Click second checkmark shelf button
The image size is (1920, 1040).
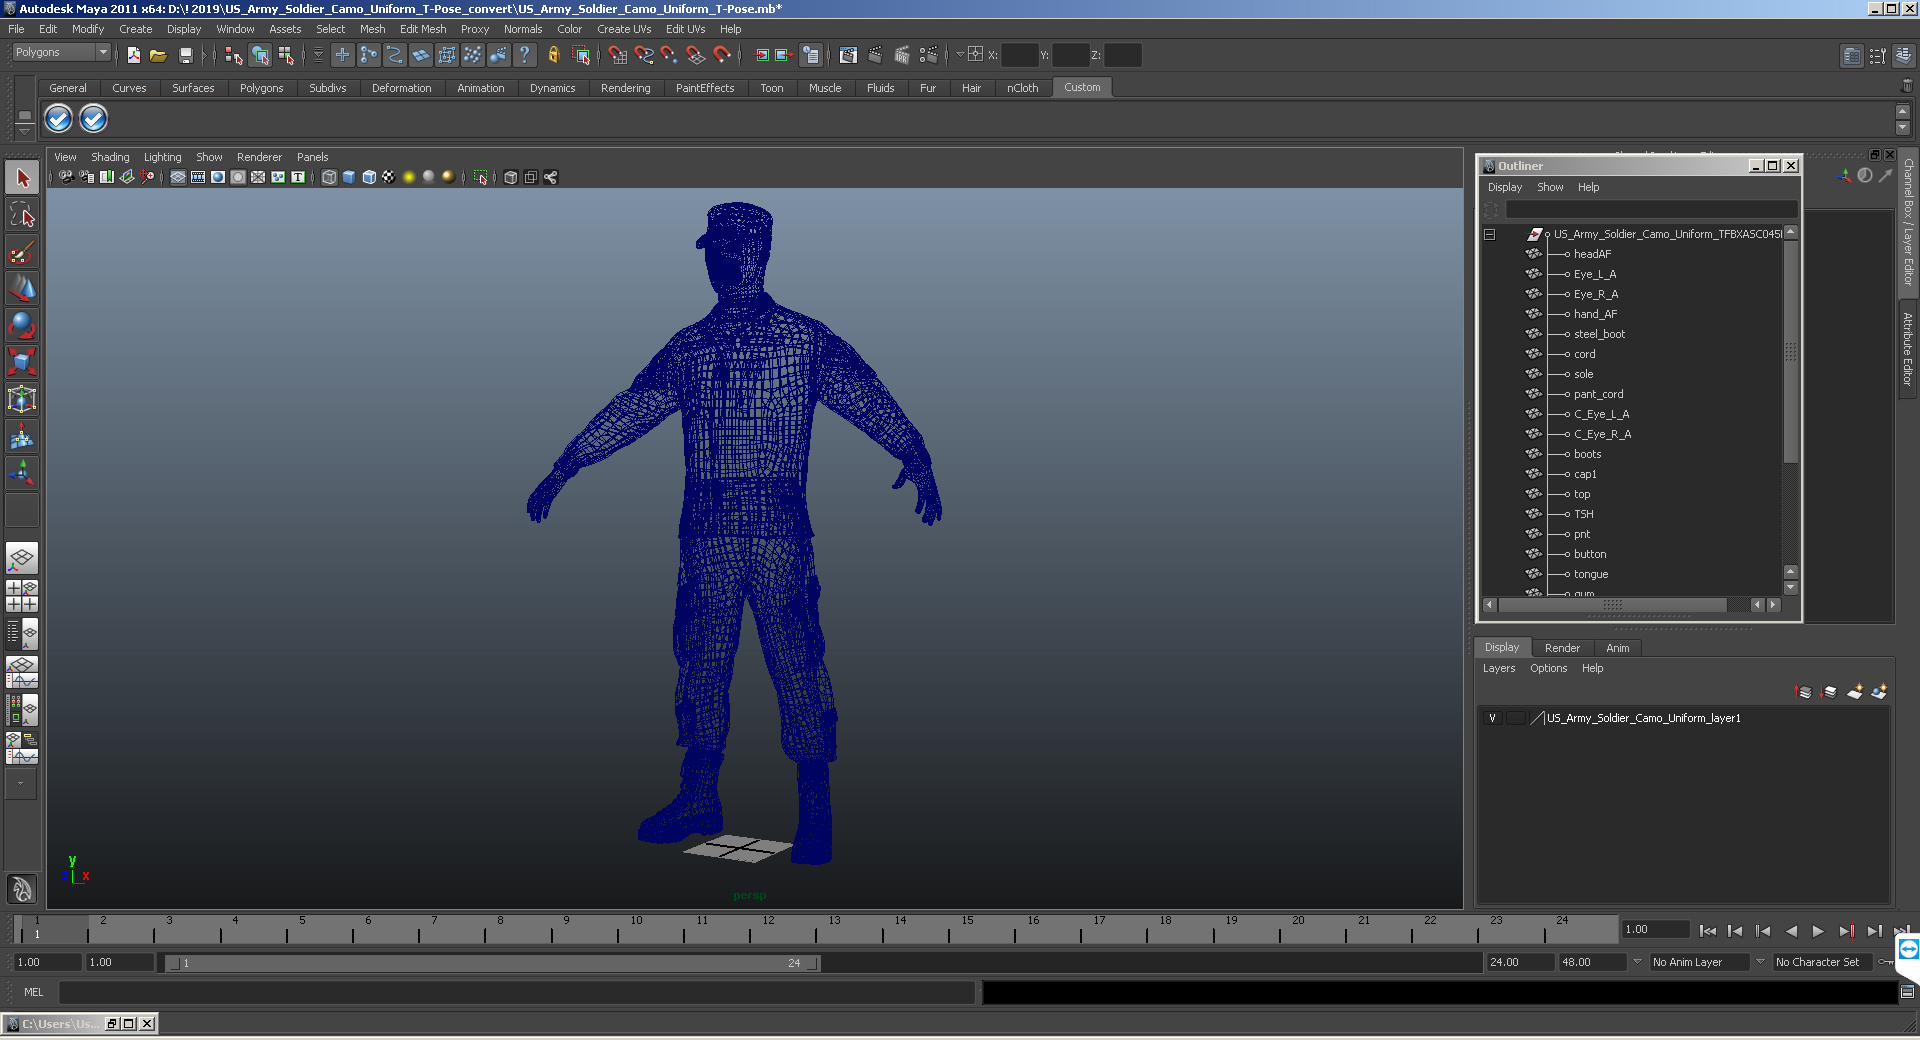click(93, 119)
